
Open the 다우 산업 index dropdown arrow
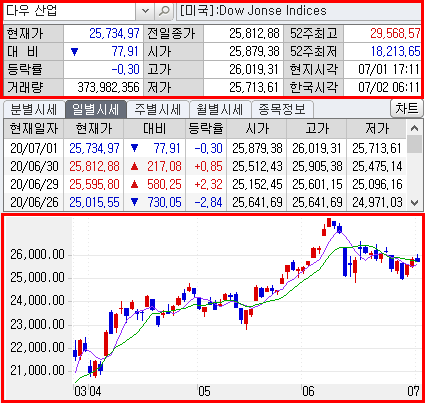click(145, 11)
